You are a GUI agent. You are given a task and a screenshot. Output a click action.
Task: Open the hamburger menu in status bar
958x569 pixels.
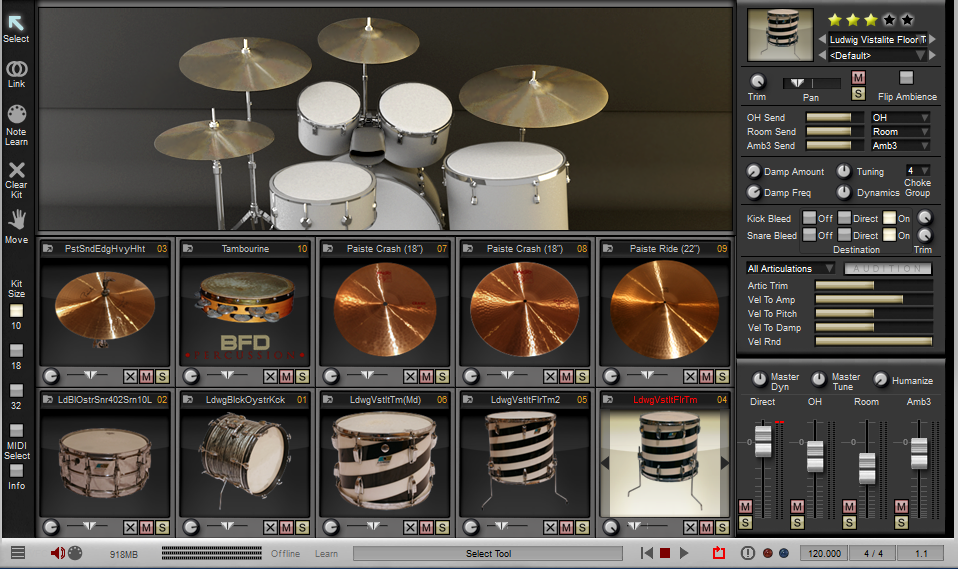click(18, 552)
